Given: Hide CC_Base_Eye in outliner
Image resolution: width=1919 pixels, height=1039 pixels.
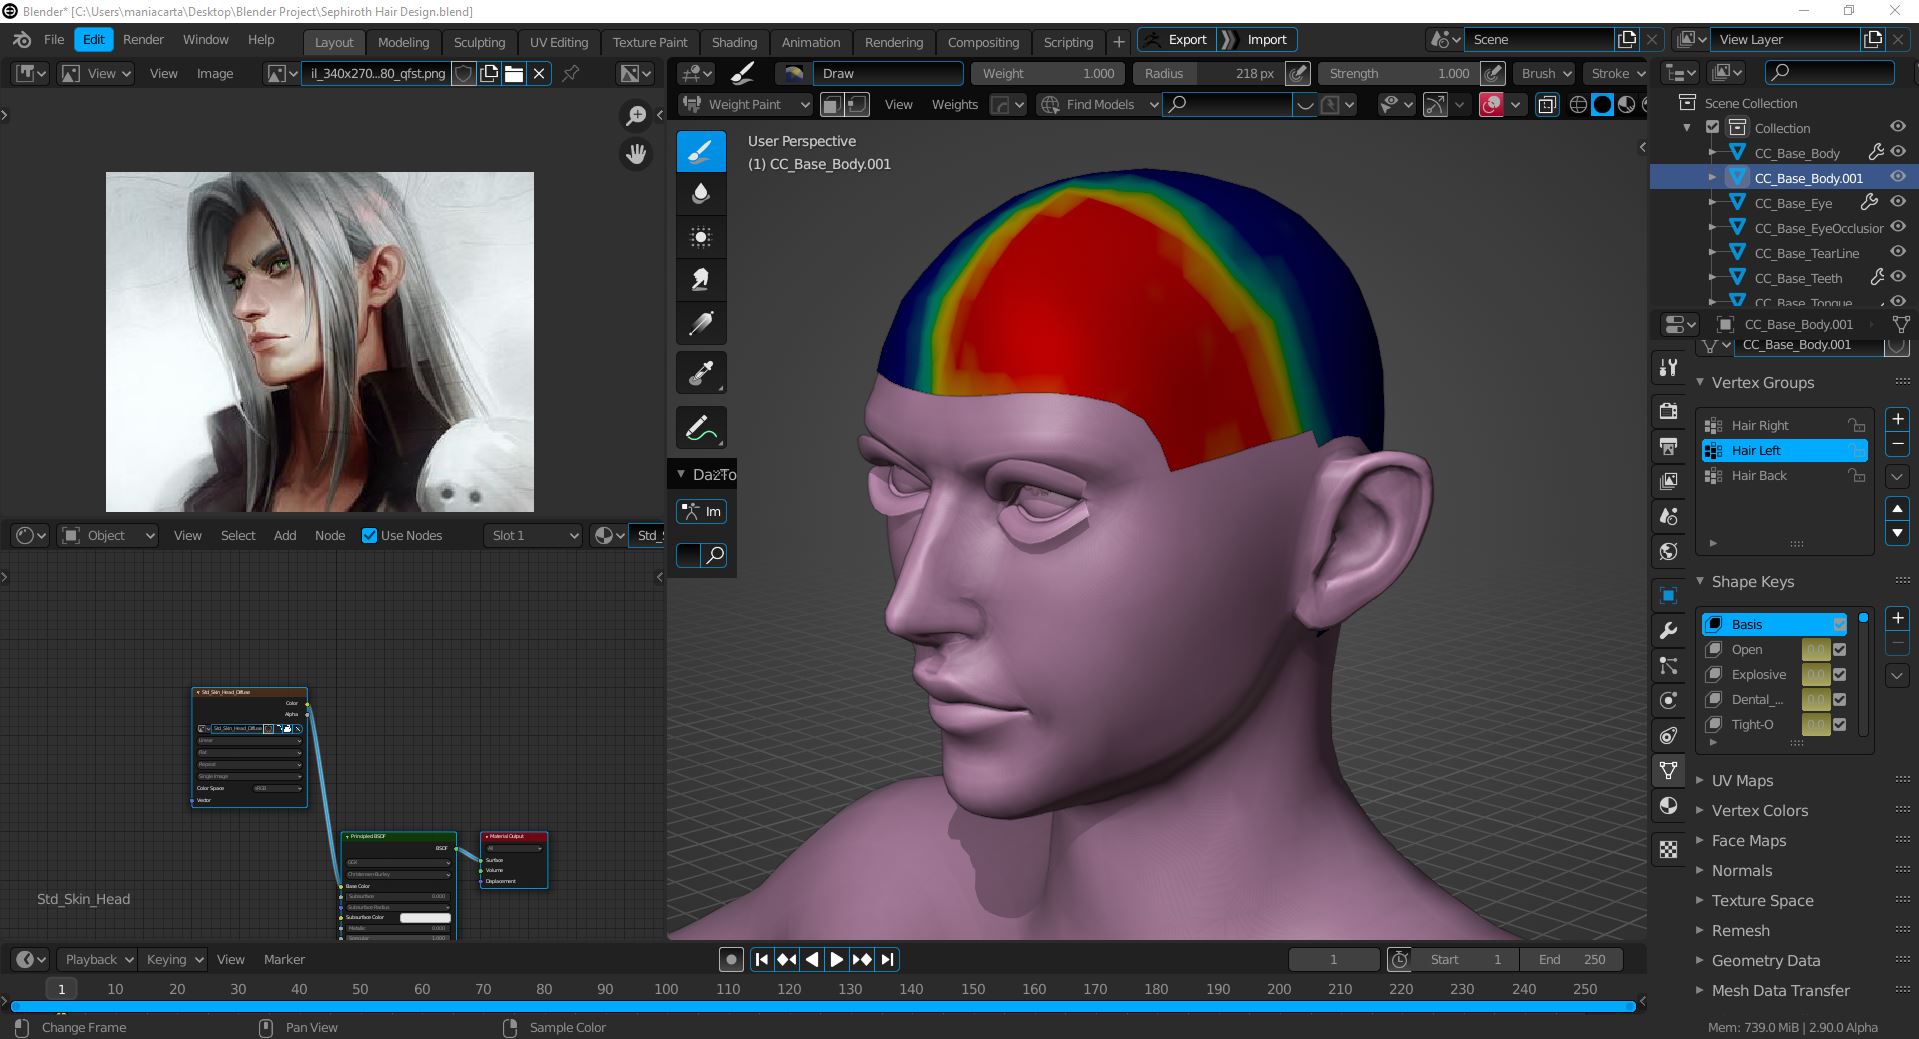Looking at the screenshot, I should click(1898, 202).
